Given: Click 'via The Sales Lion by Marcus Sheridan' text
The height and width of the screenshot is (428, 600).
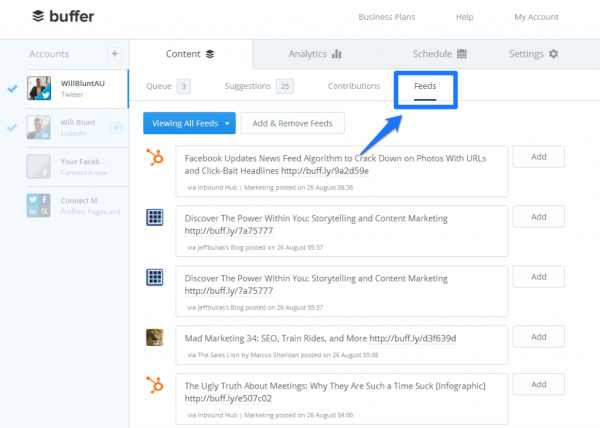Looking at the screenshot, I should pos(243,355).
